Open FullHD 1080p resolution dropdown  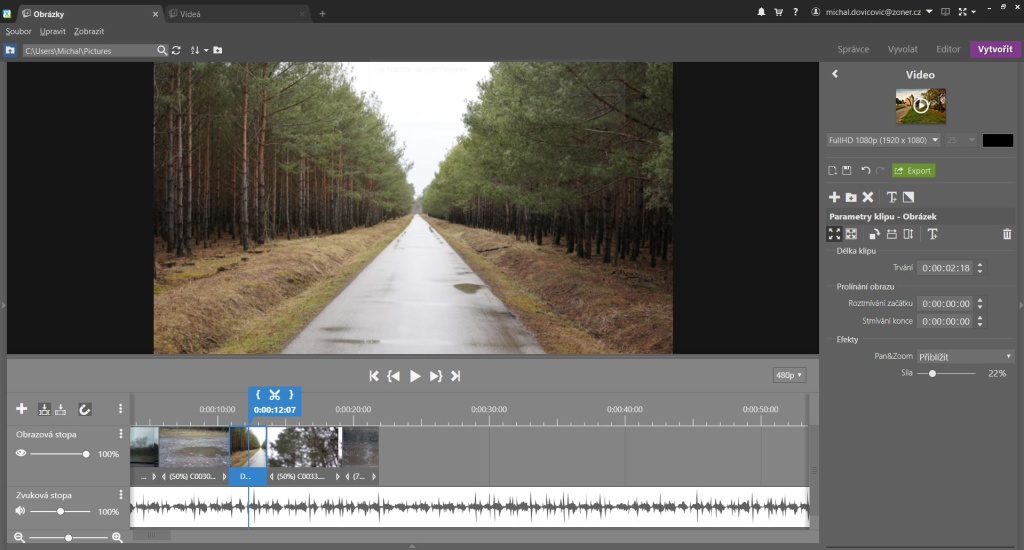[884, 140]
